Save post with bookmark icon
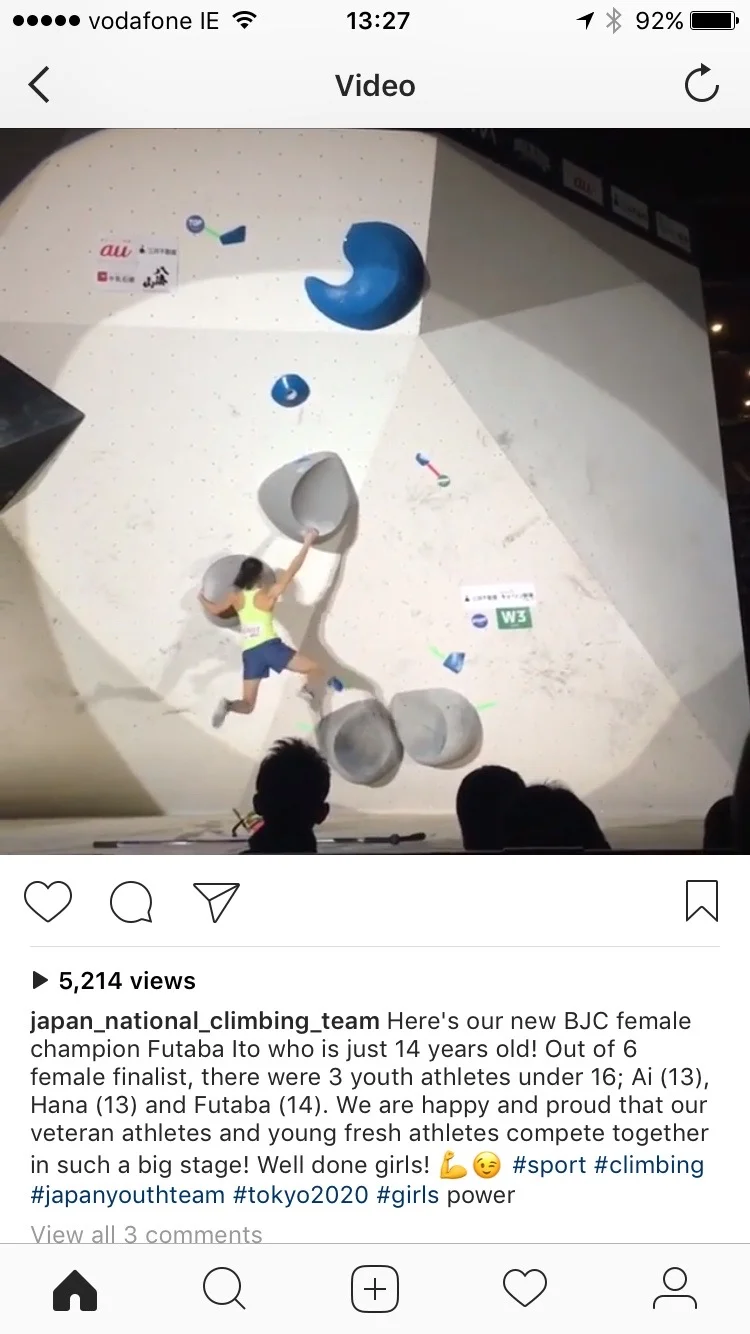Screen dimensions: 750x1334 (702, 900)
